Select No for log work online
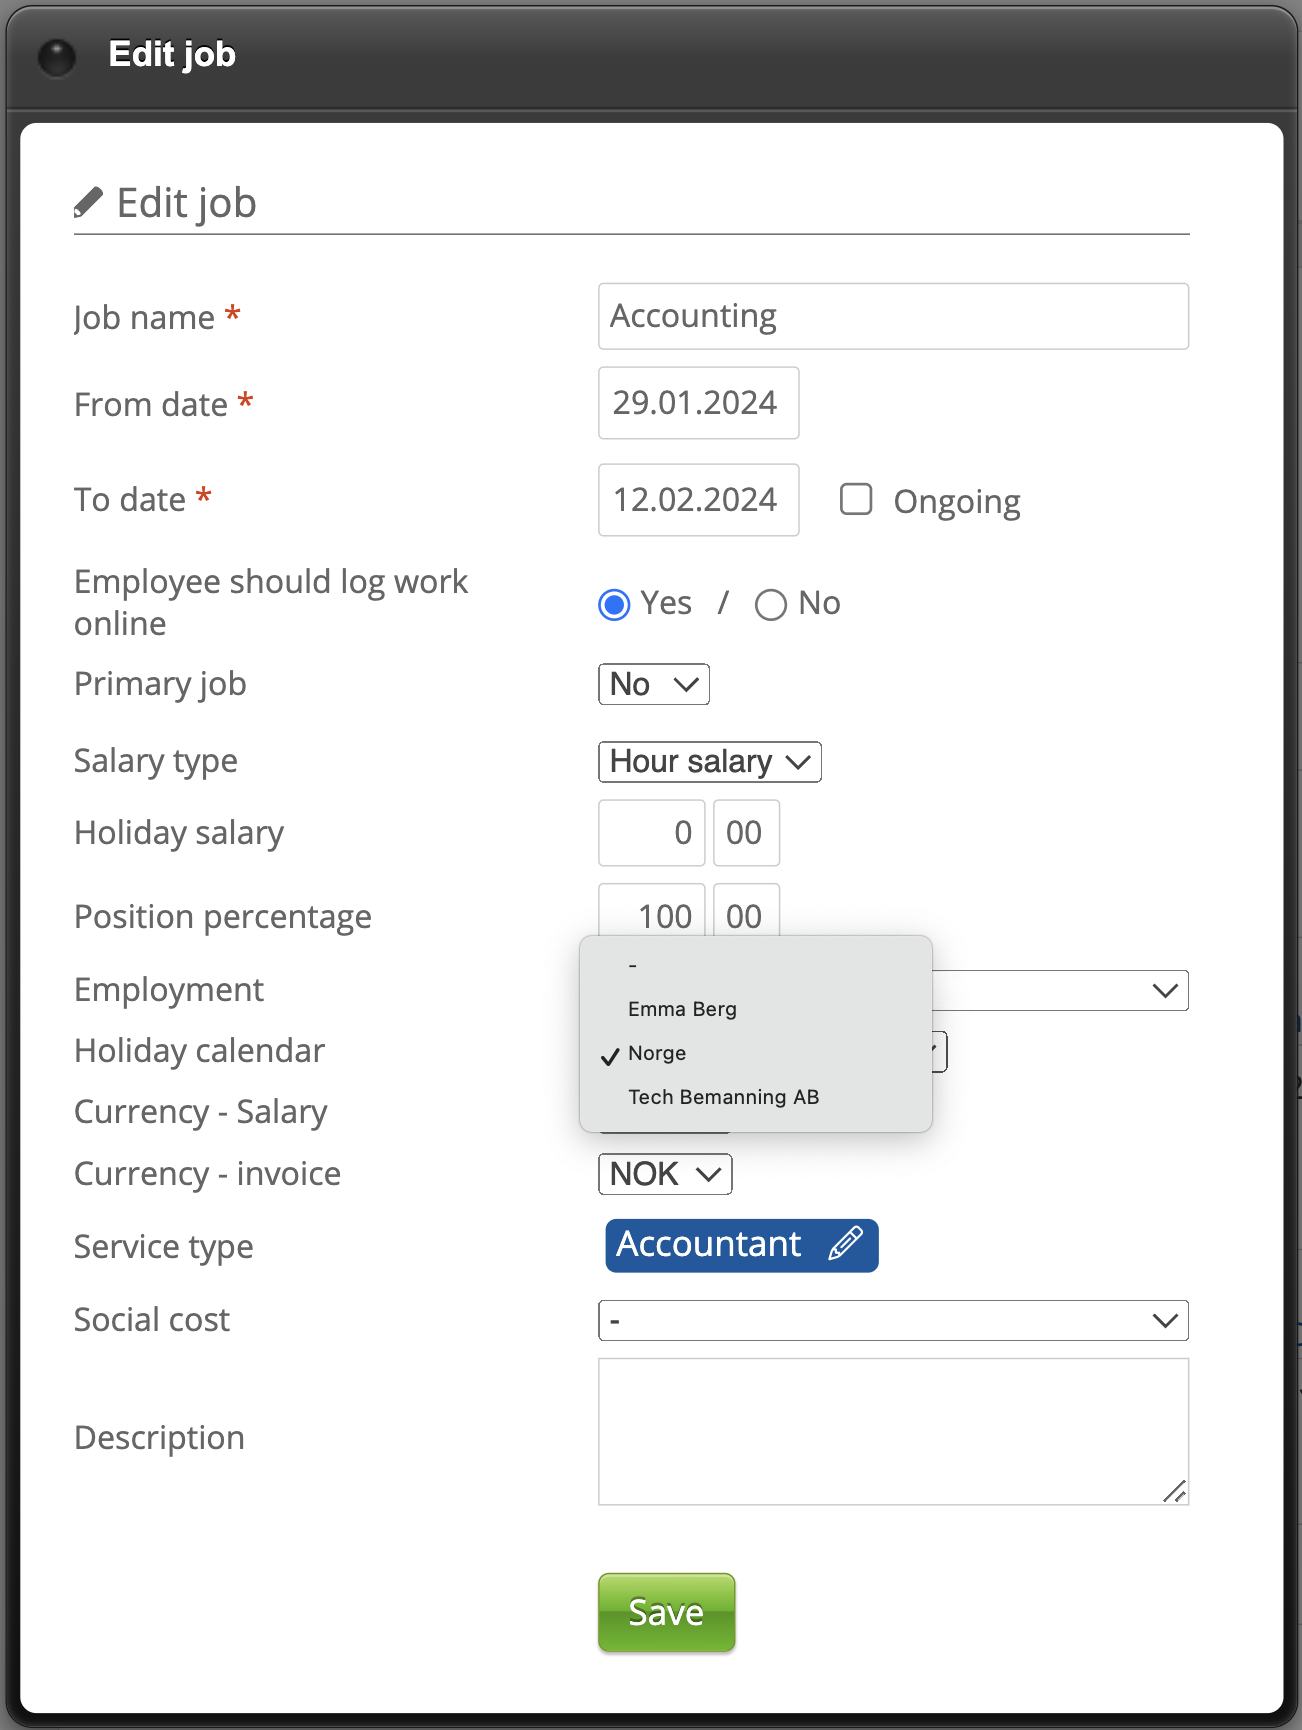Viewport: 1302px width, 1730px height. 770,605
